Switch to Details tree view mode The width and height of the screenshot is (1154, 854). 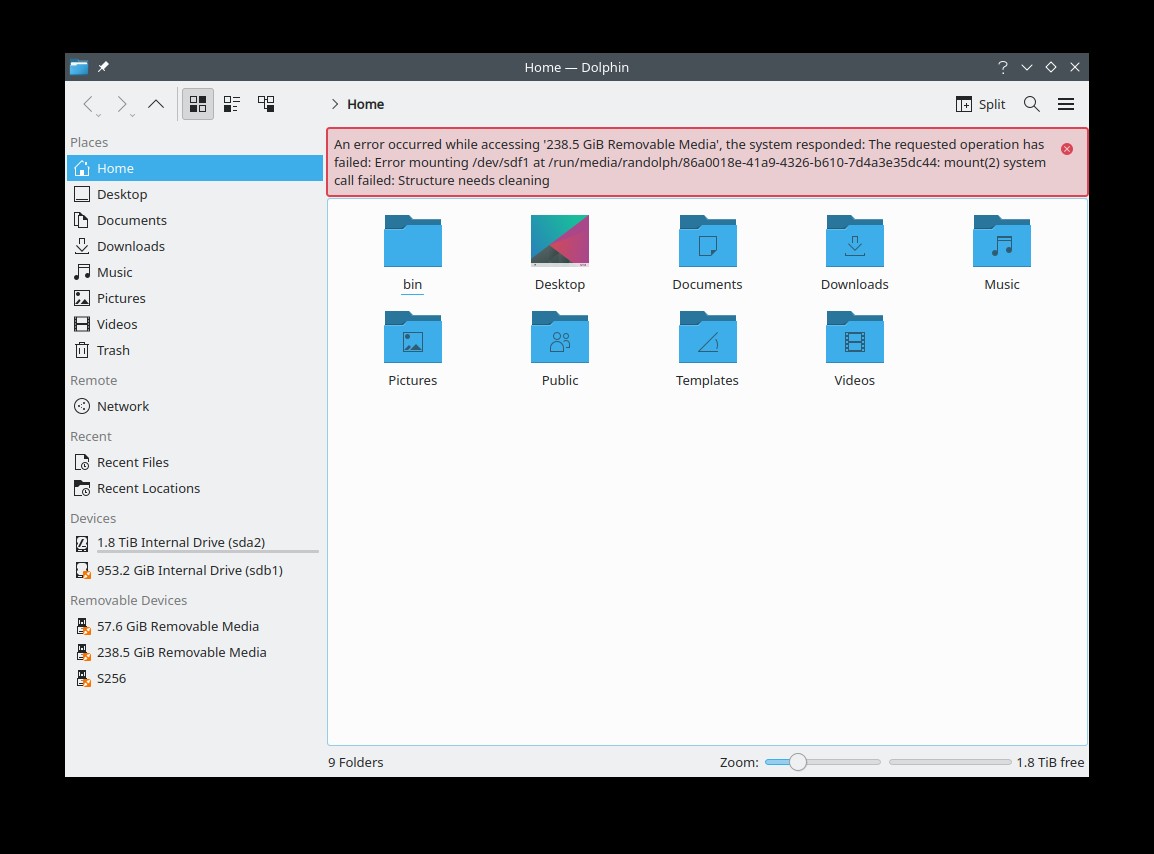[x=266, y=104]
